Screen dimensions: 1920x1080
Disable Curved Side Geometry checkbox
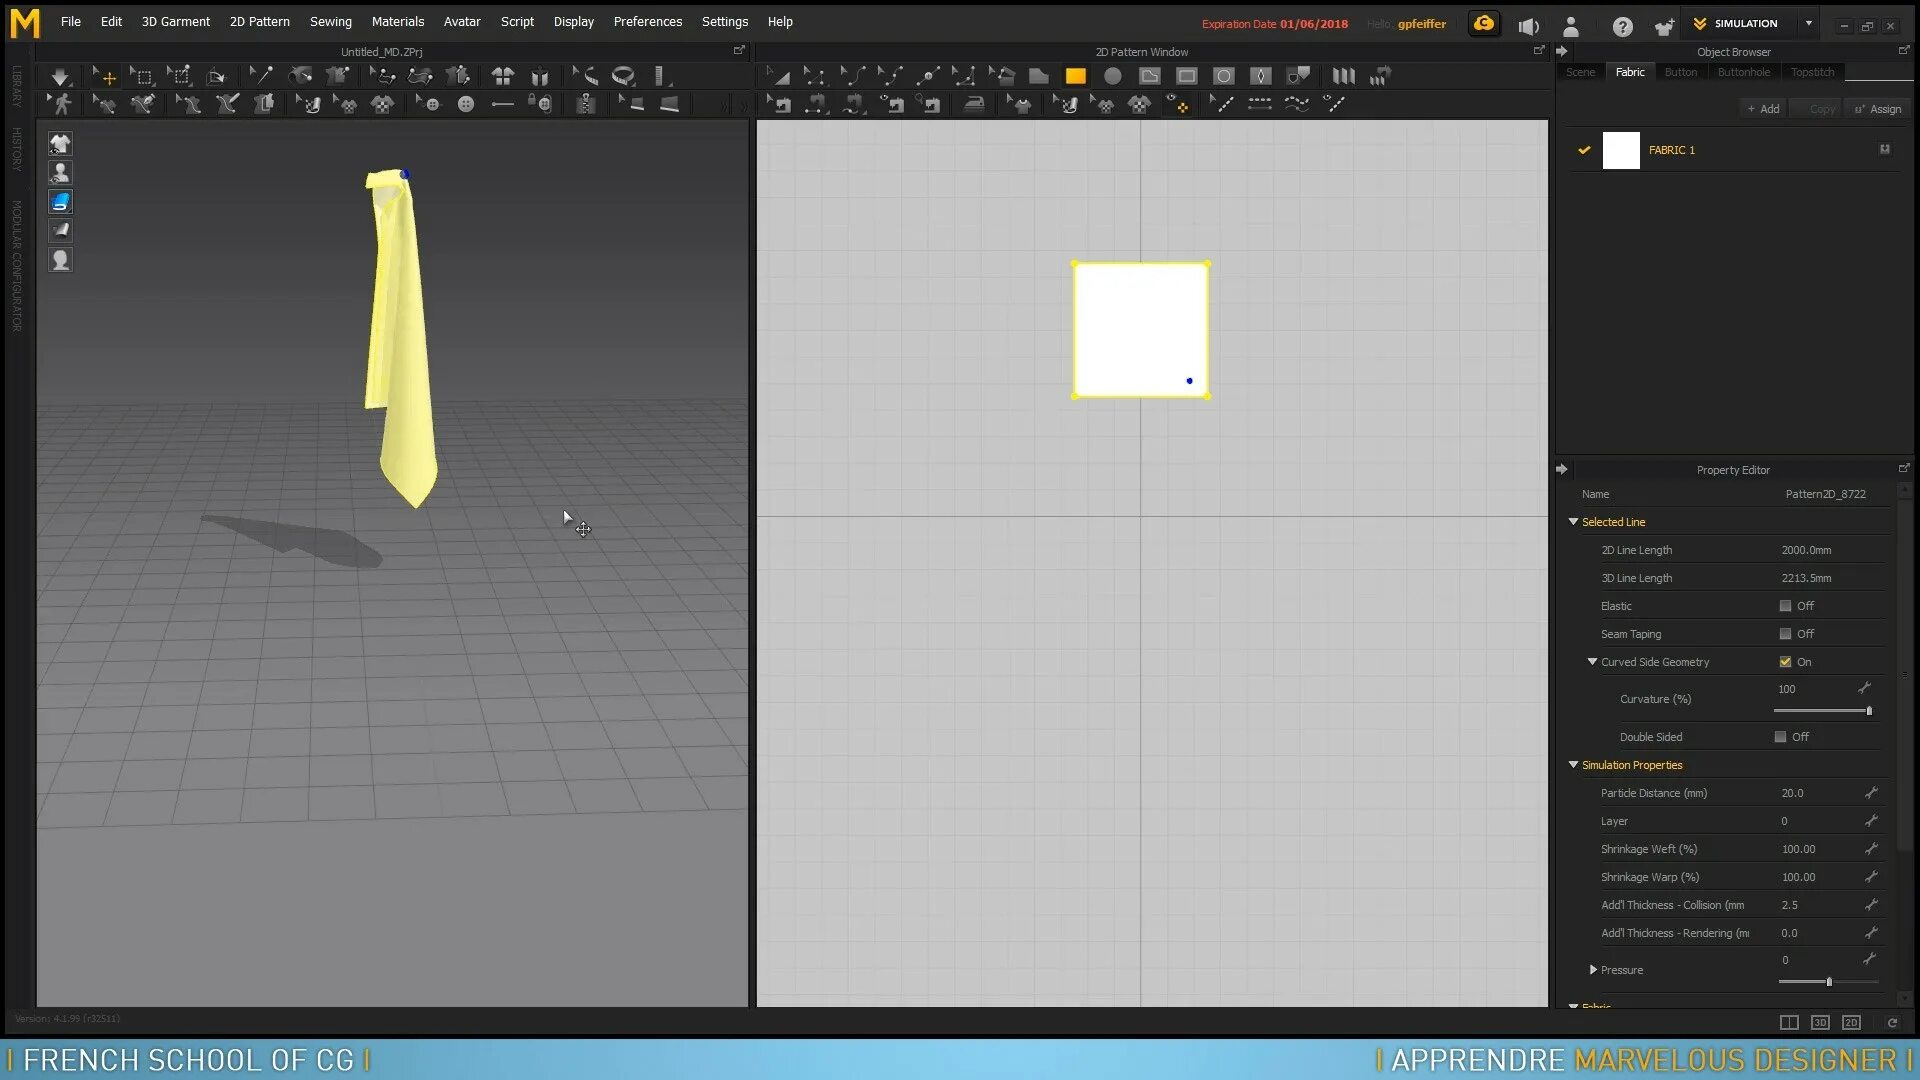pyautogui.click(x=1785, y=662)
